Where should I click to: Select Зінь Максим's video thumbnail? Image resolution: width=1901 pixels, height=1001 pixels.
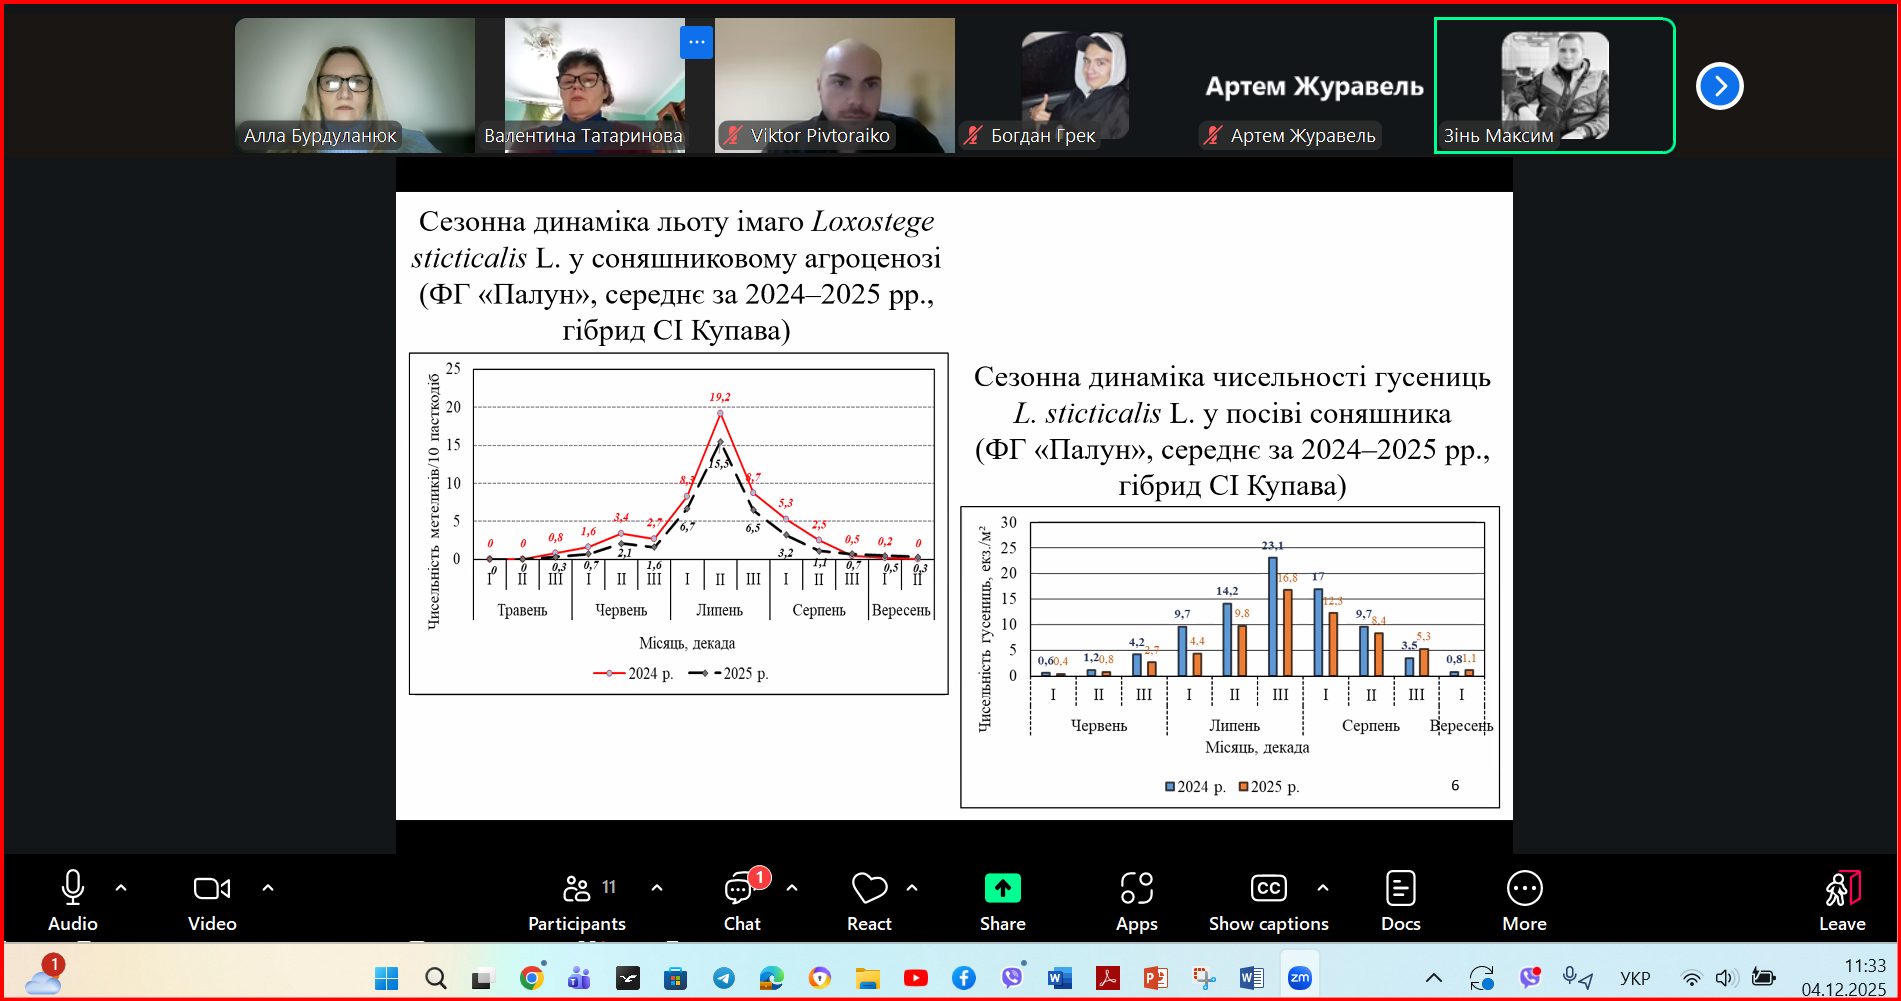pos(1554,86)
